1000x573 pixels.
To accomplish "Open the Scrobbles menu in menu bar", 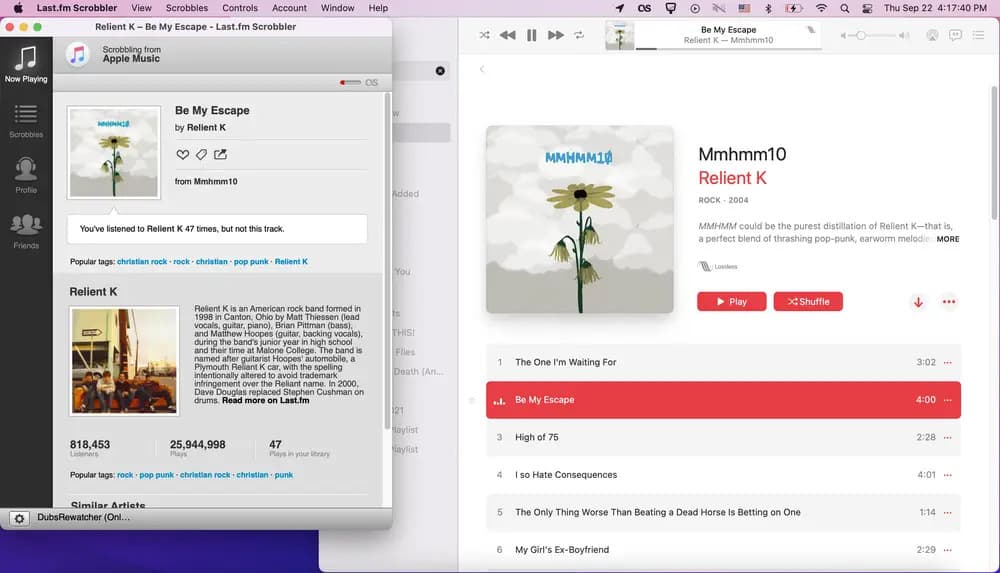I will tap(187, 8).
